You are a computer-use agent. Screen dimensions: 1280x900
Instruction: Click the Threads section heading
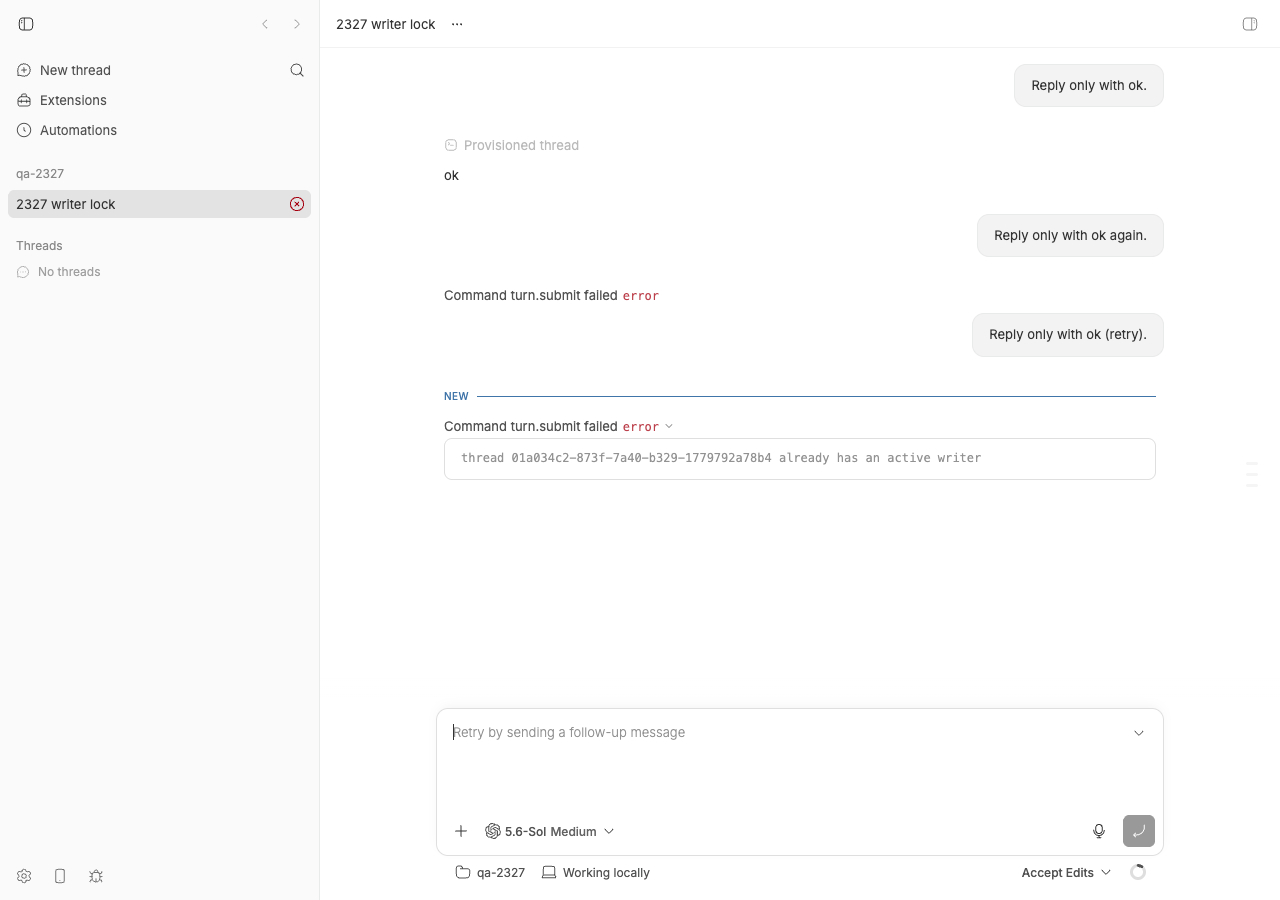pos(39,246)
